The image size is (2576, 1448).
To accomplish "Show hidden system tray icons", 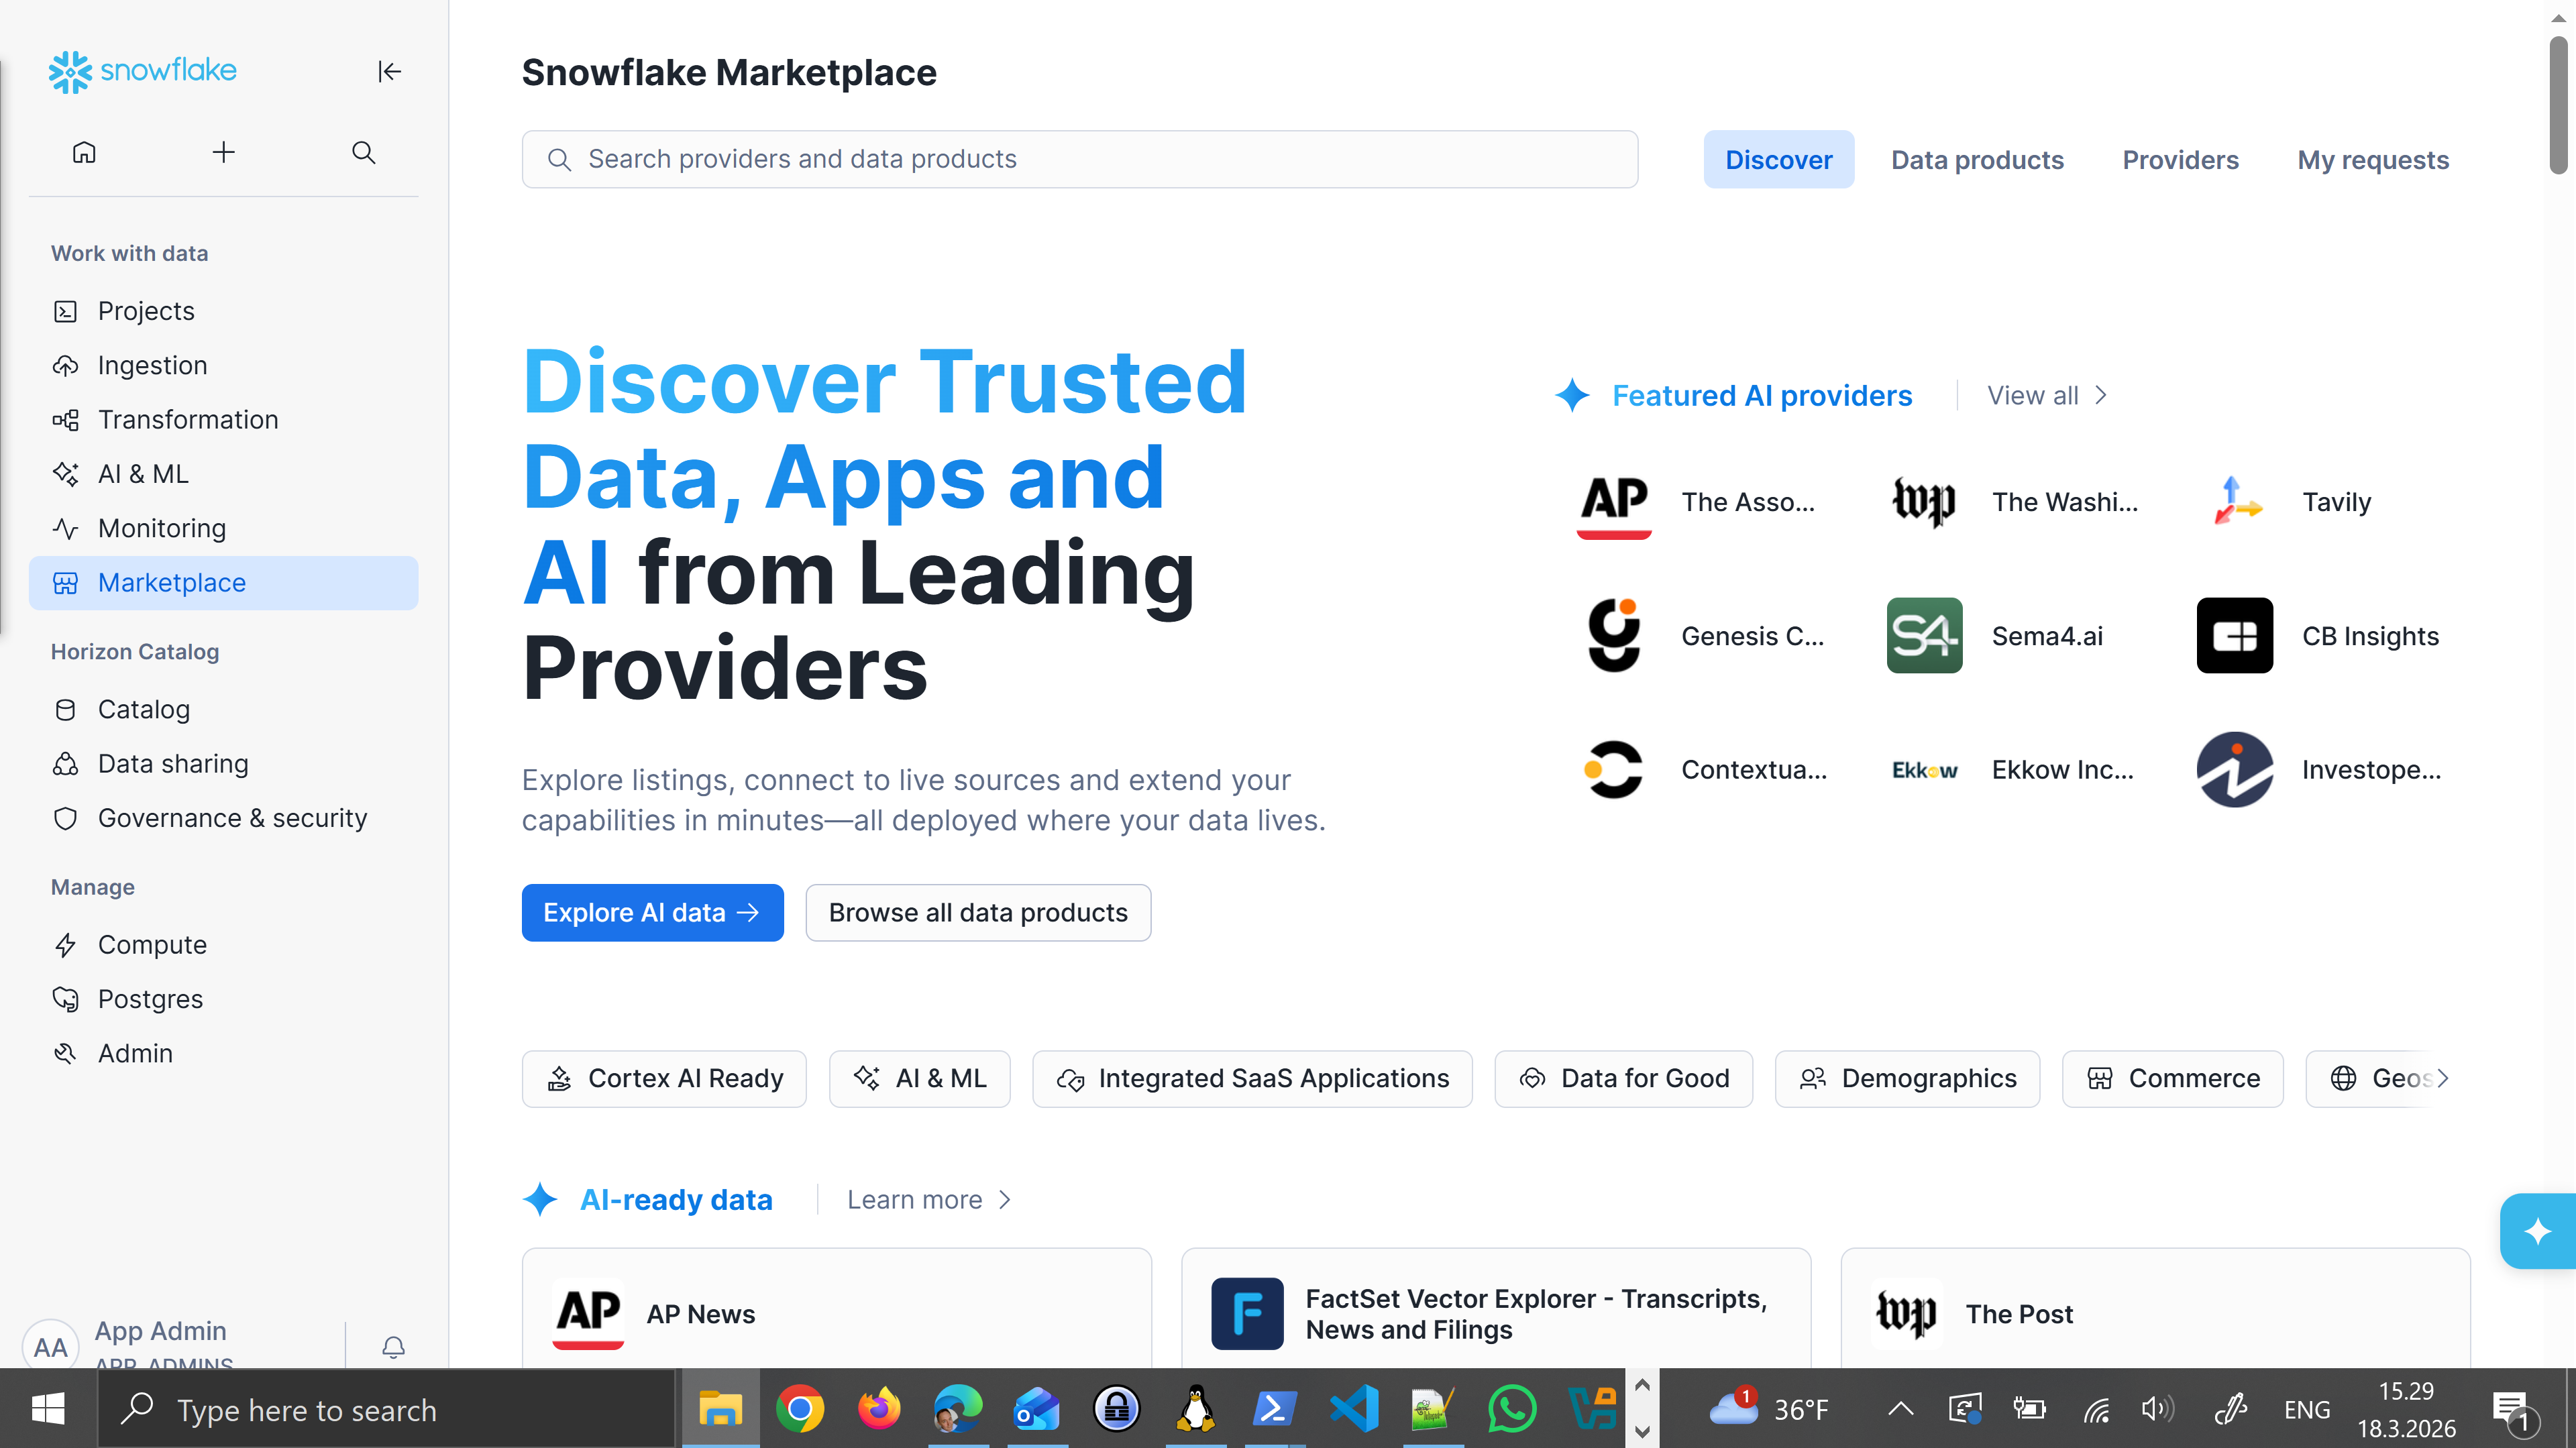I will point(1900,1409).
